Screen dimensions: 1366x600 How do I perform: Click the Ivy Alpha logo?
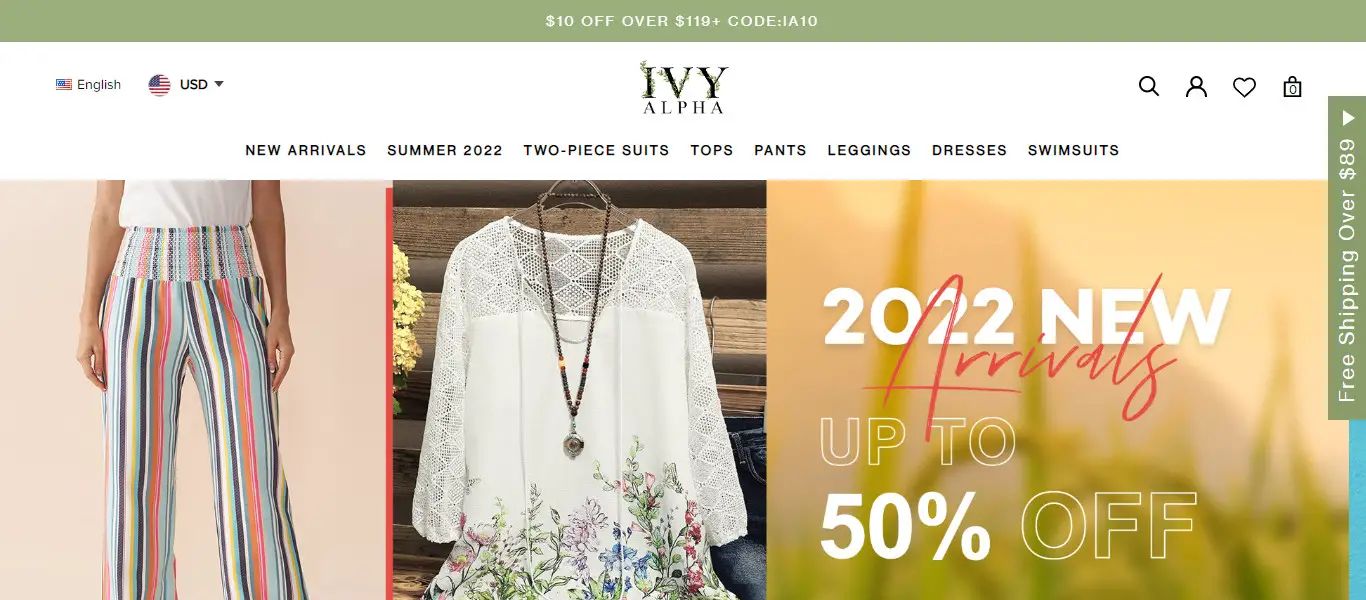click(x=684, y=87)
